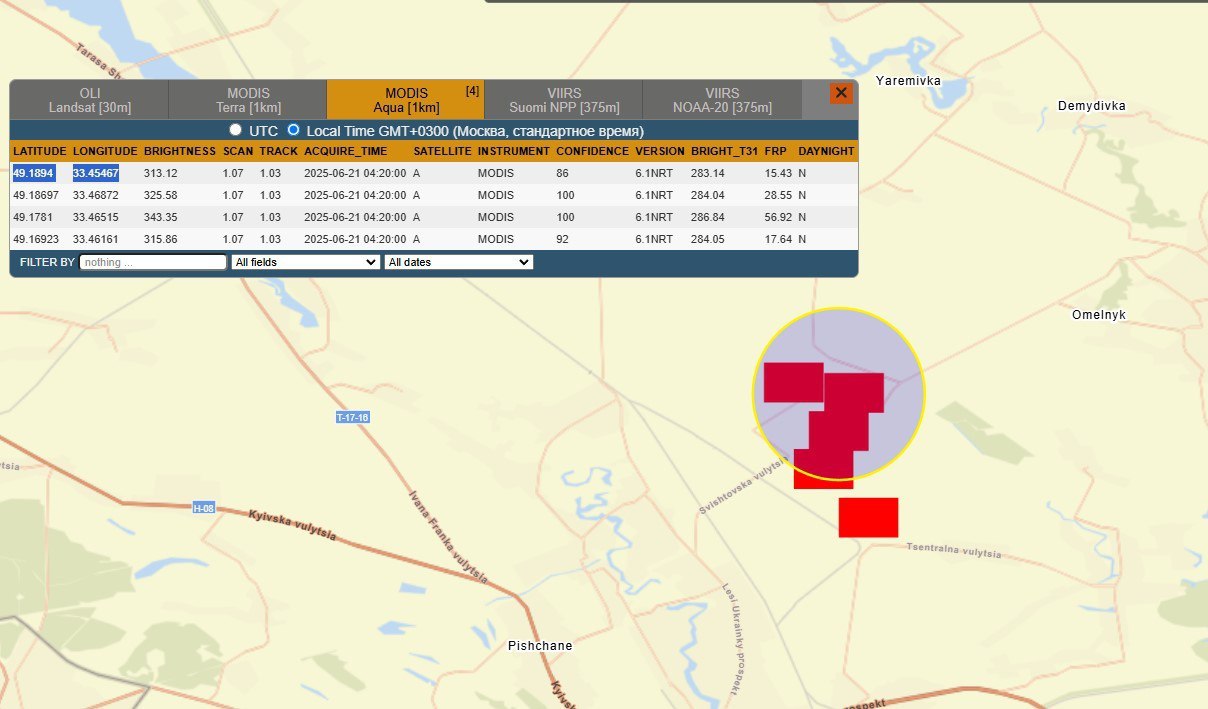
Task: Sort by the BRIGHTNESS column header
Action: coord(179,151)
